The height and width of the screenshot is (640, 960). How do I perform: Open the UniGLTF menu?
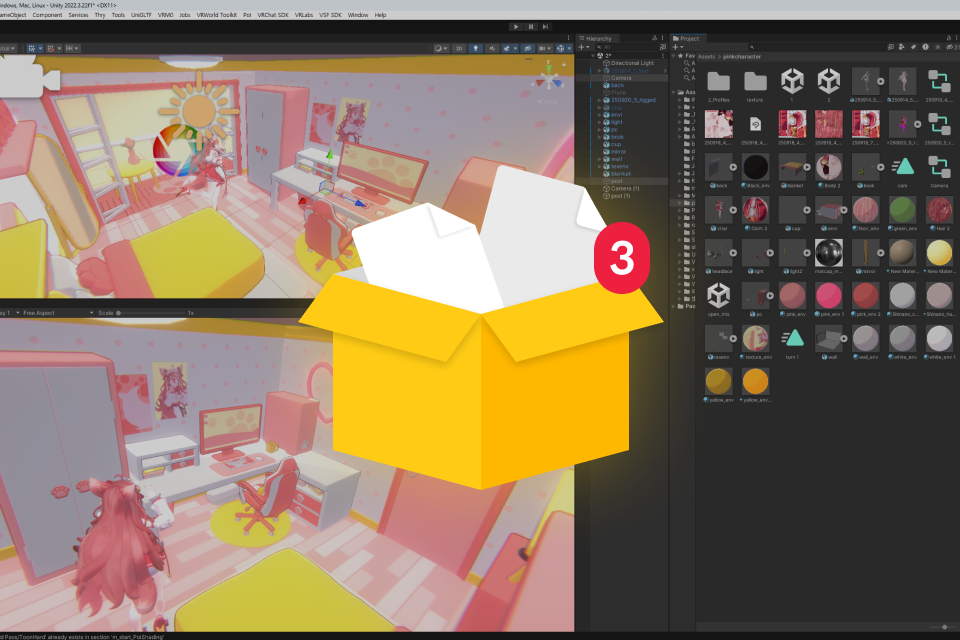click(141, 15)
